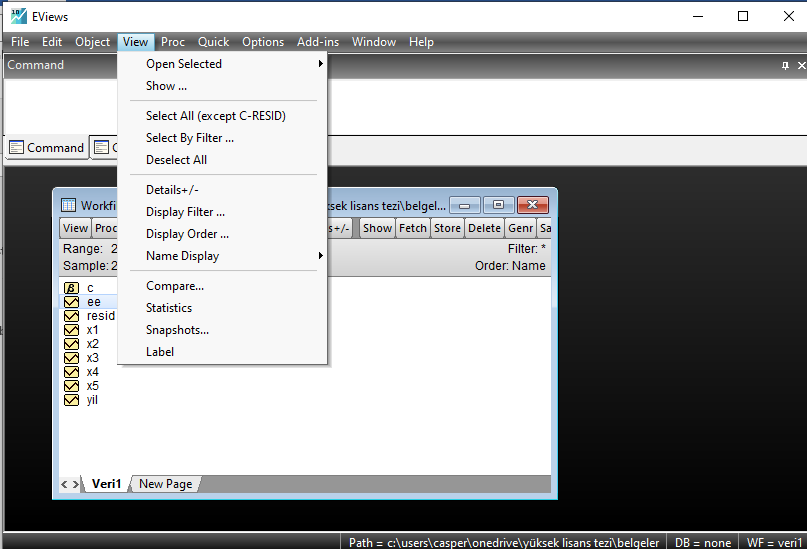Click the EViews application logo icon
The width and height of the screenshot is (807, 549).
[19, 16]
